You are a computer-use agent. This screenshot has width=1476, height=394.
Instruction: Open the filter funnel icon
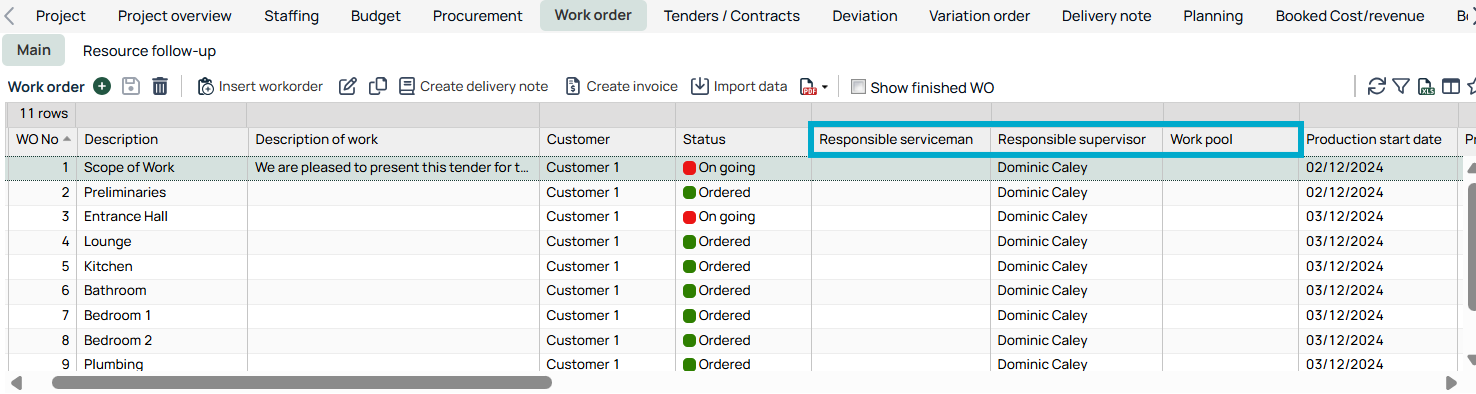pos(1401,87)
